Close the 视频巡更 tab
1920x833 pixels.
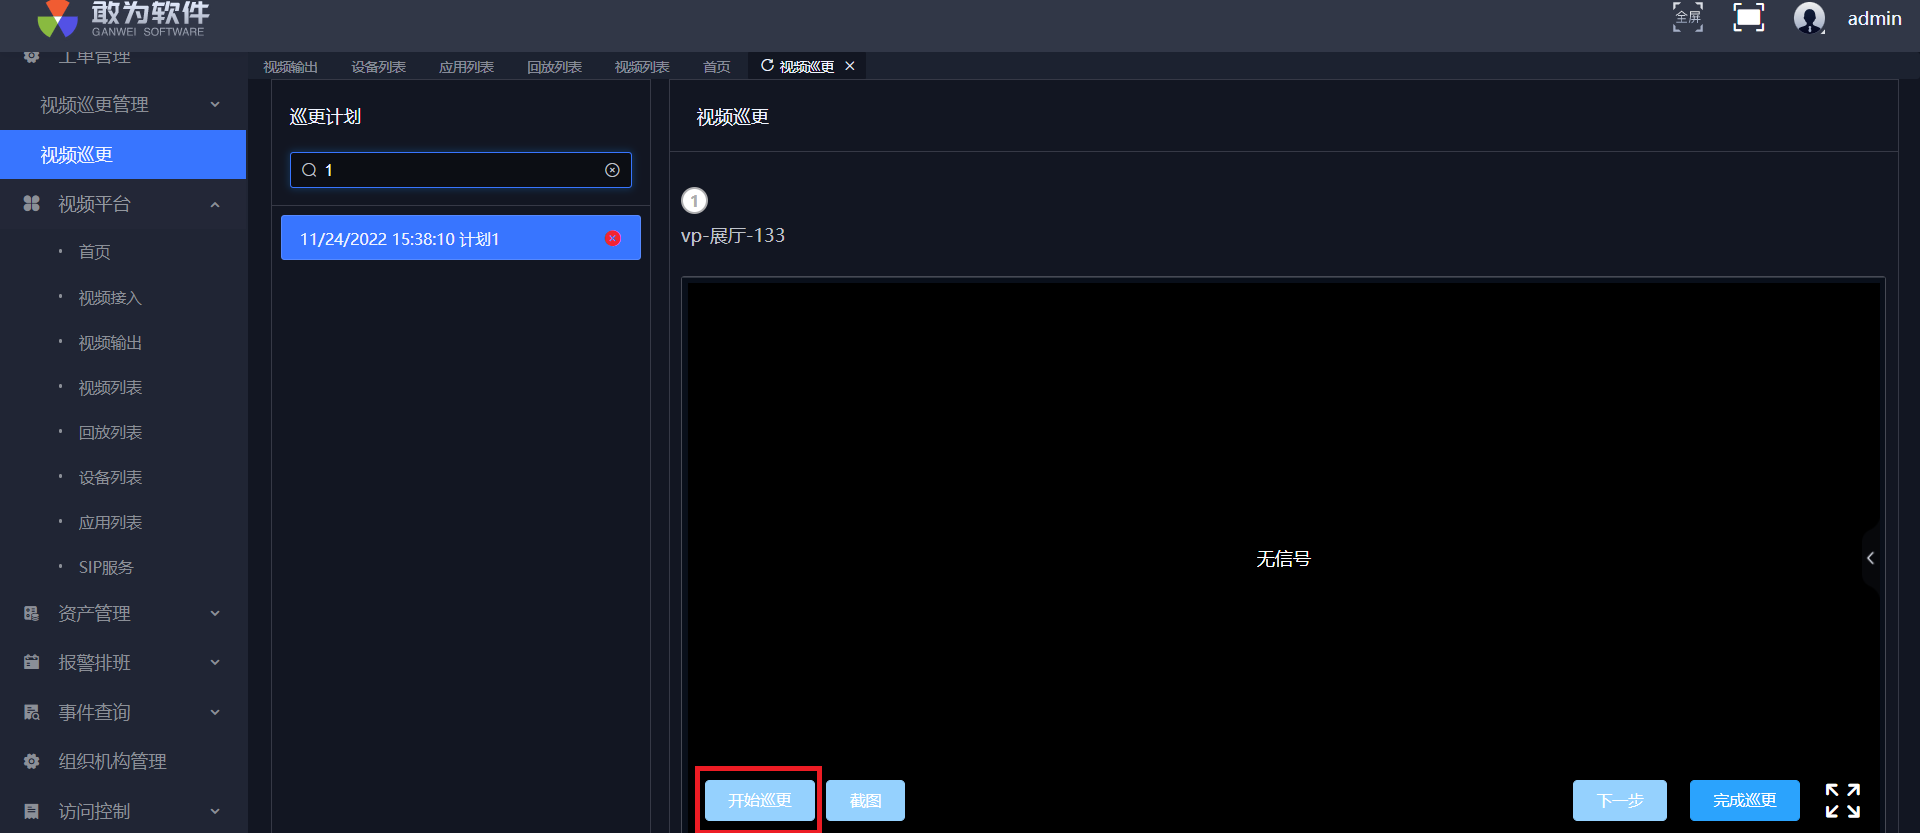click(x=850, y=66)
